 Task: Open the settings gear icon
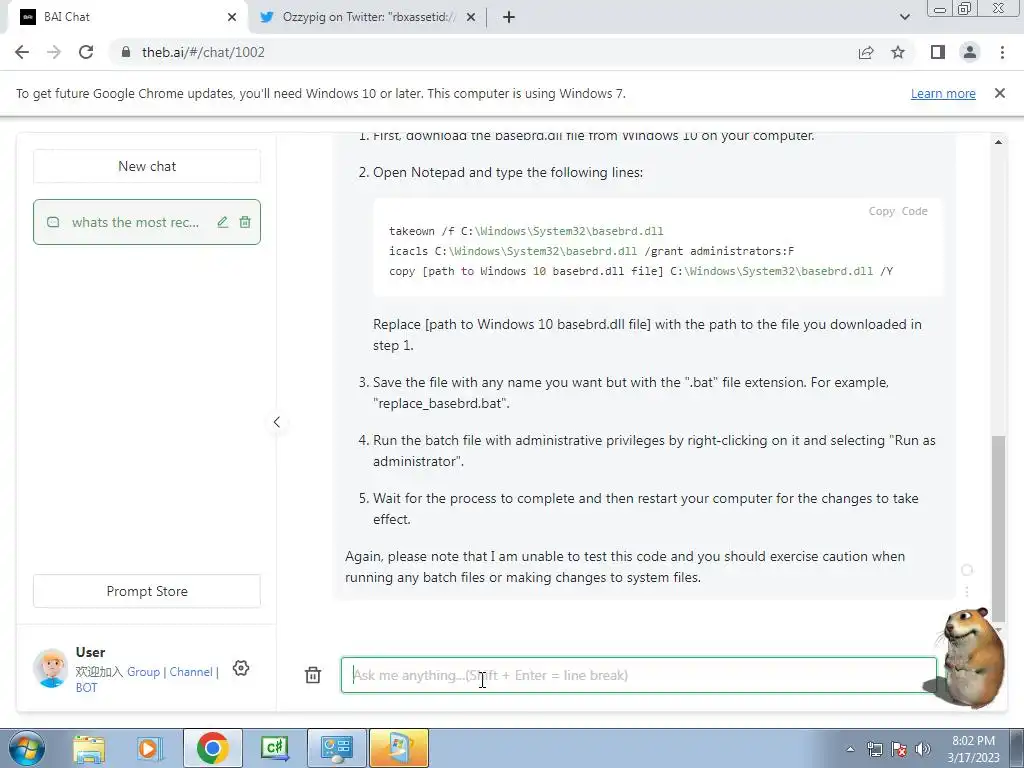tap(241, 668)
